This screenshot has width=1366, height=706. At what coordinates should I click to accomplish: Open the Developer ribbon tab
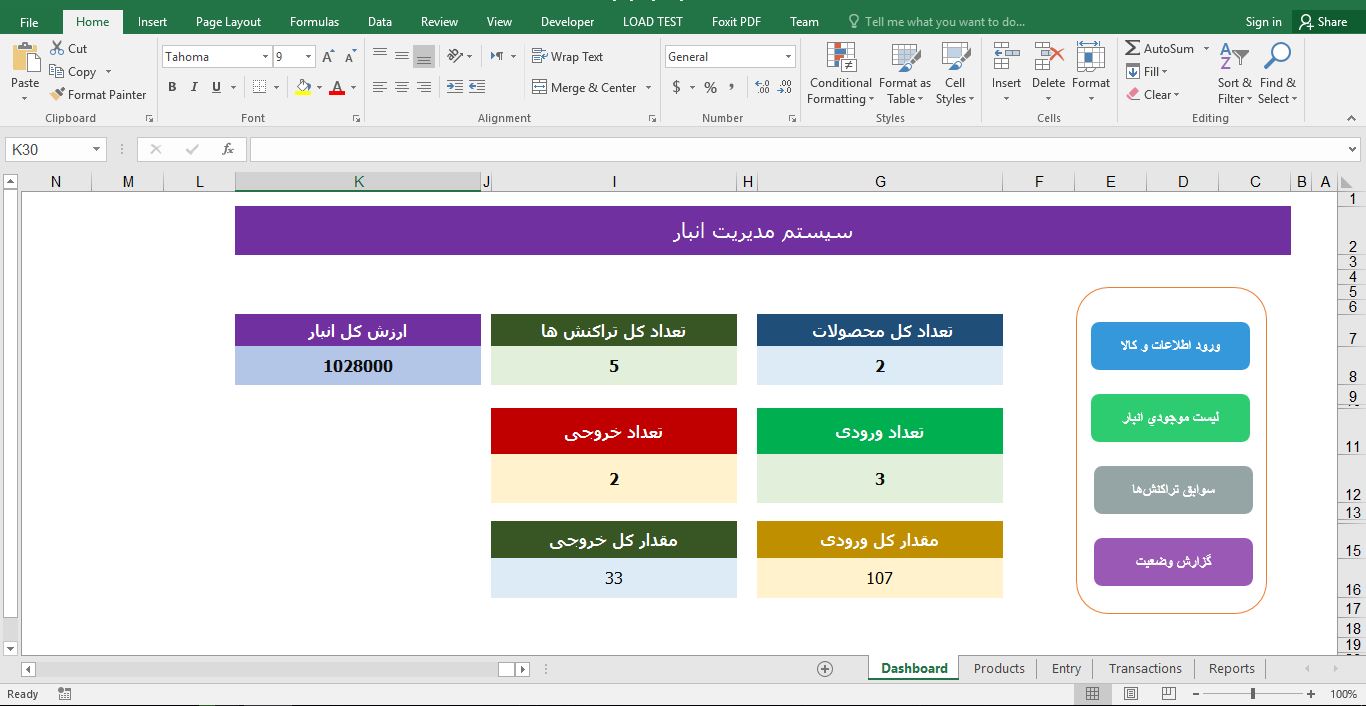pos(567,20)
